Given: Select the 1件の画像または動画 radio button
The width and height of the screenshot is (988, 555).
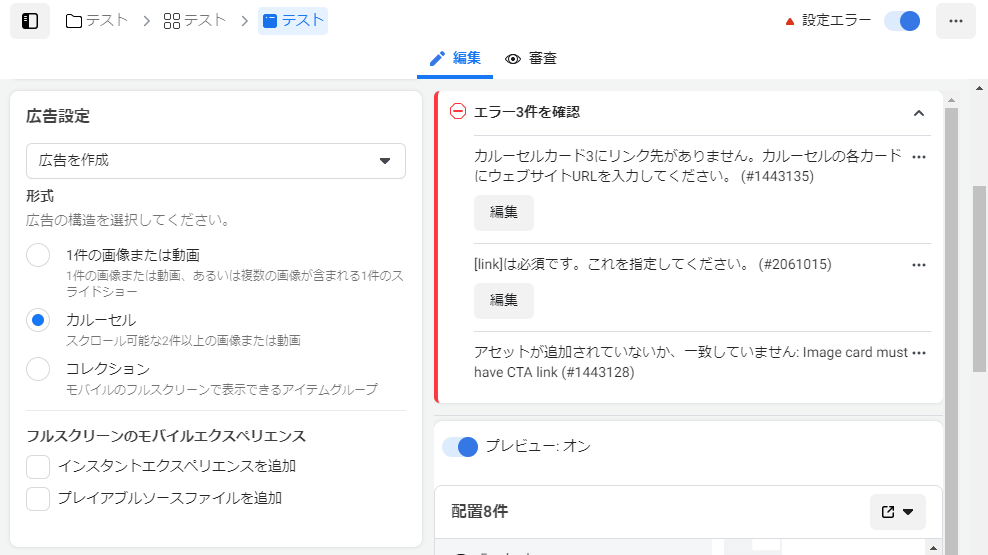Looking at the screenshot, I should click(38, 255).
